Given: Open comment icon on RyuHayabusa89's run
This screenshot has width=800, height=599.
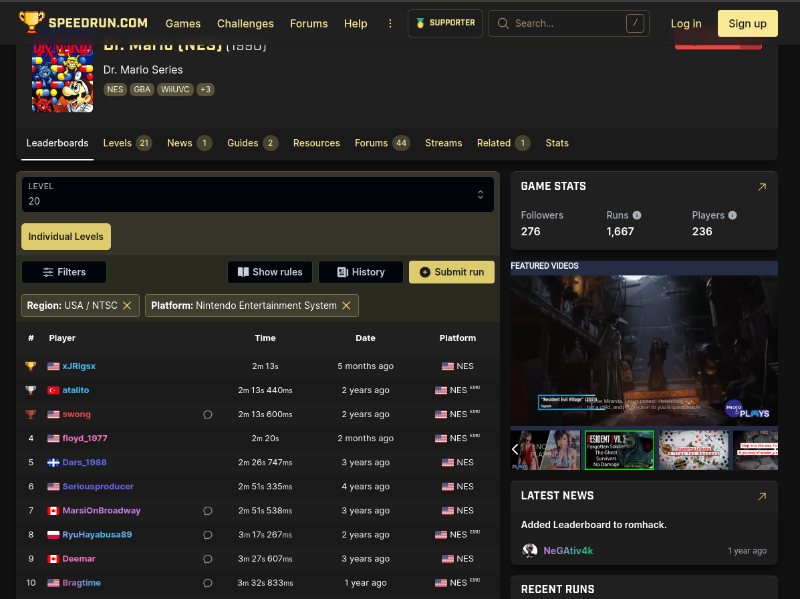Looking at the screenshot, I should [208, 535].
